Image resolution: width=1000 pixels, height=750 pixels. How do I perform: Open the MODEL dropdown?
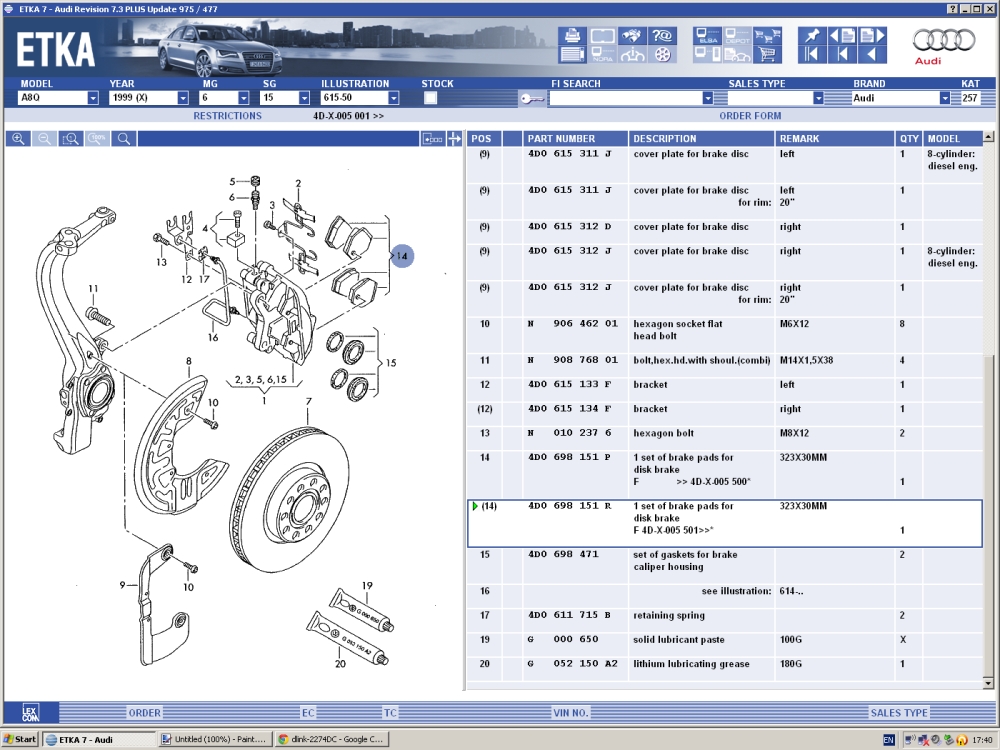[x=93, y=98]
